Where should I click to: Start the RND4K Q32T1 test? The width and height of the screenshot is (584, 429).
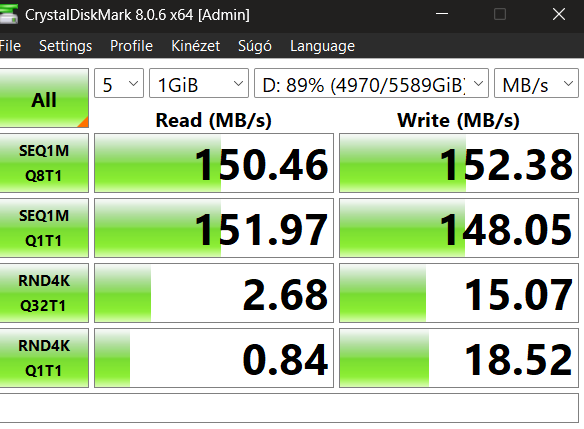[x=44, y=293]
